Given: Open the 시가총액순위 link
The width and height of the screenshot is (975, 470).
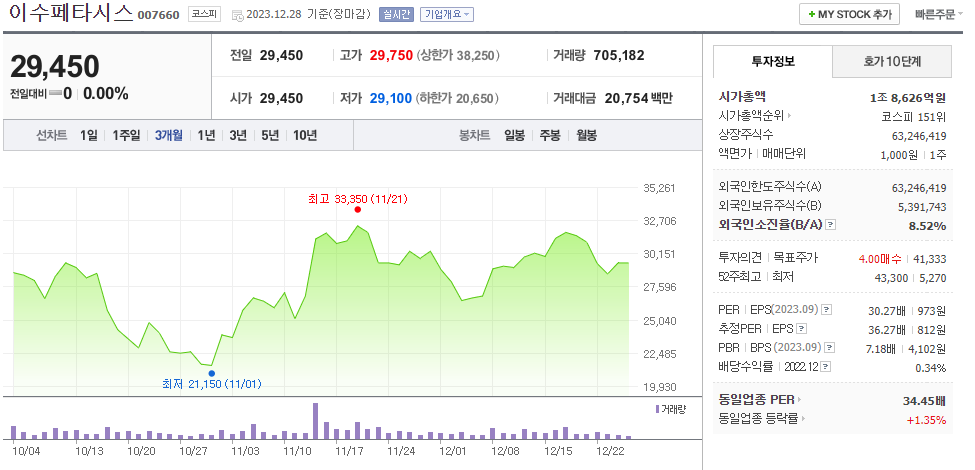Looking at the screenshot, I should click(x=755, y=116).
